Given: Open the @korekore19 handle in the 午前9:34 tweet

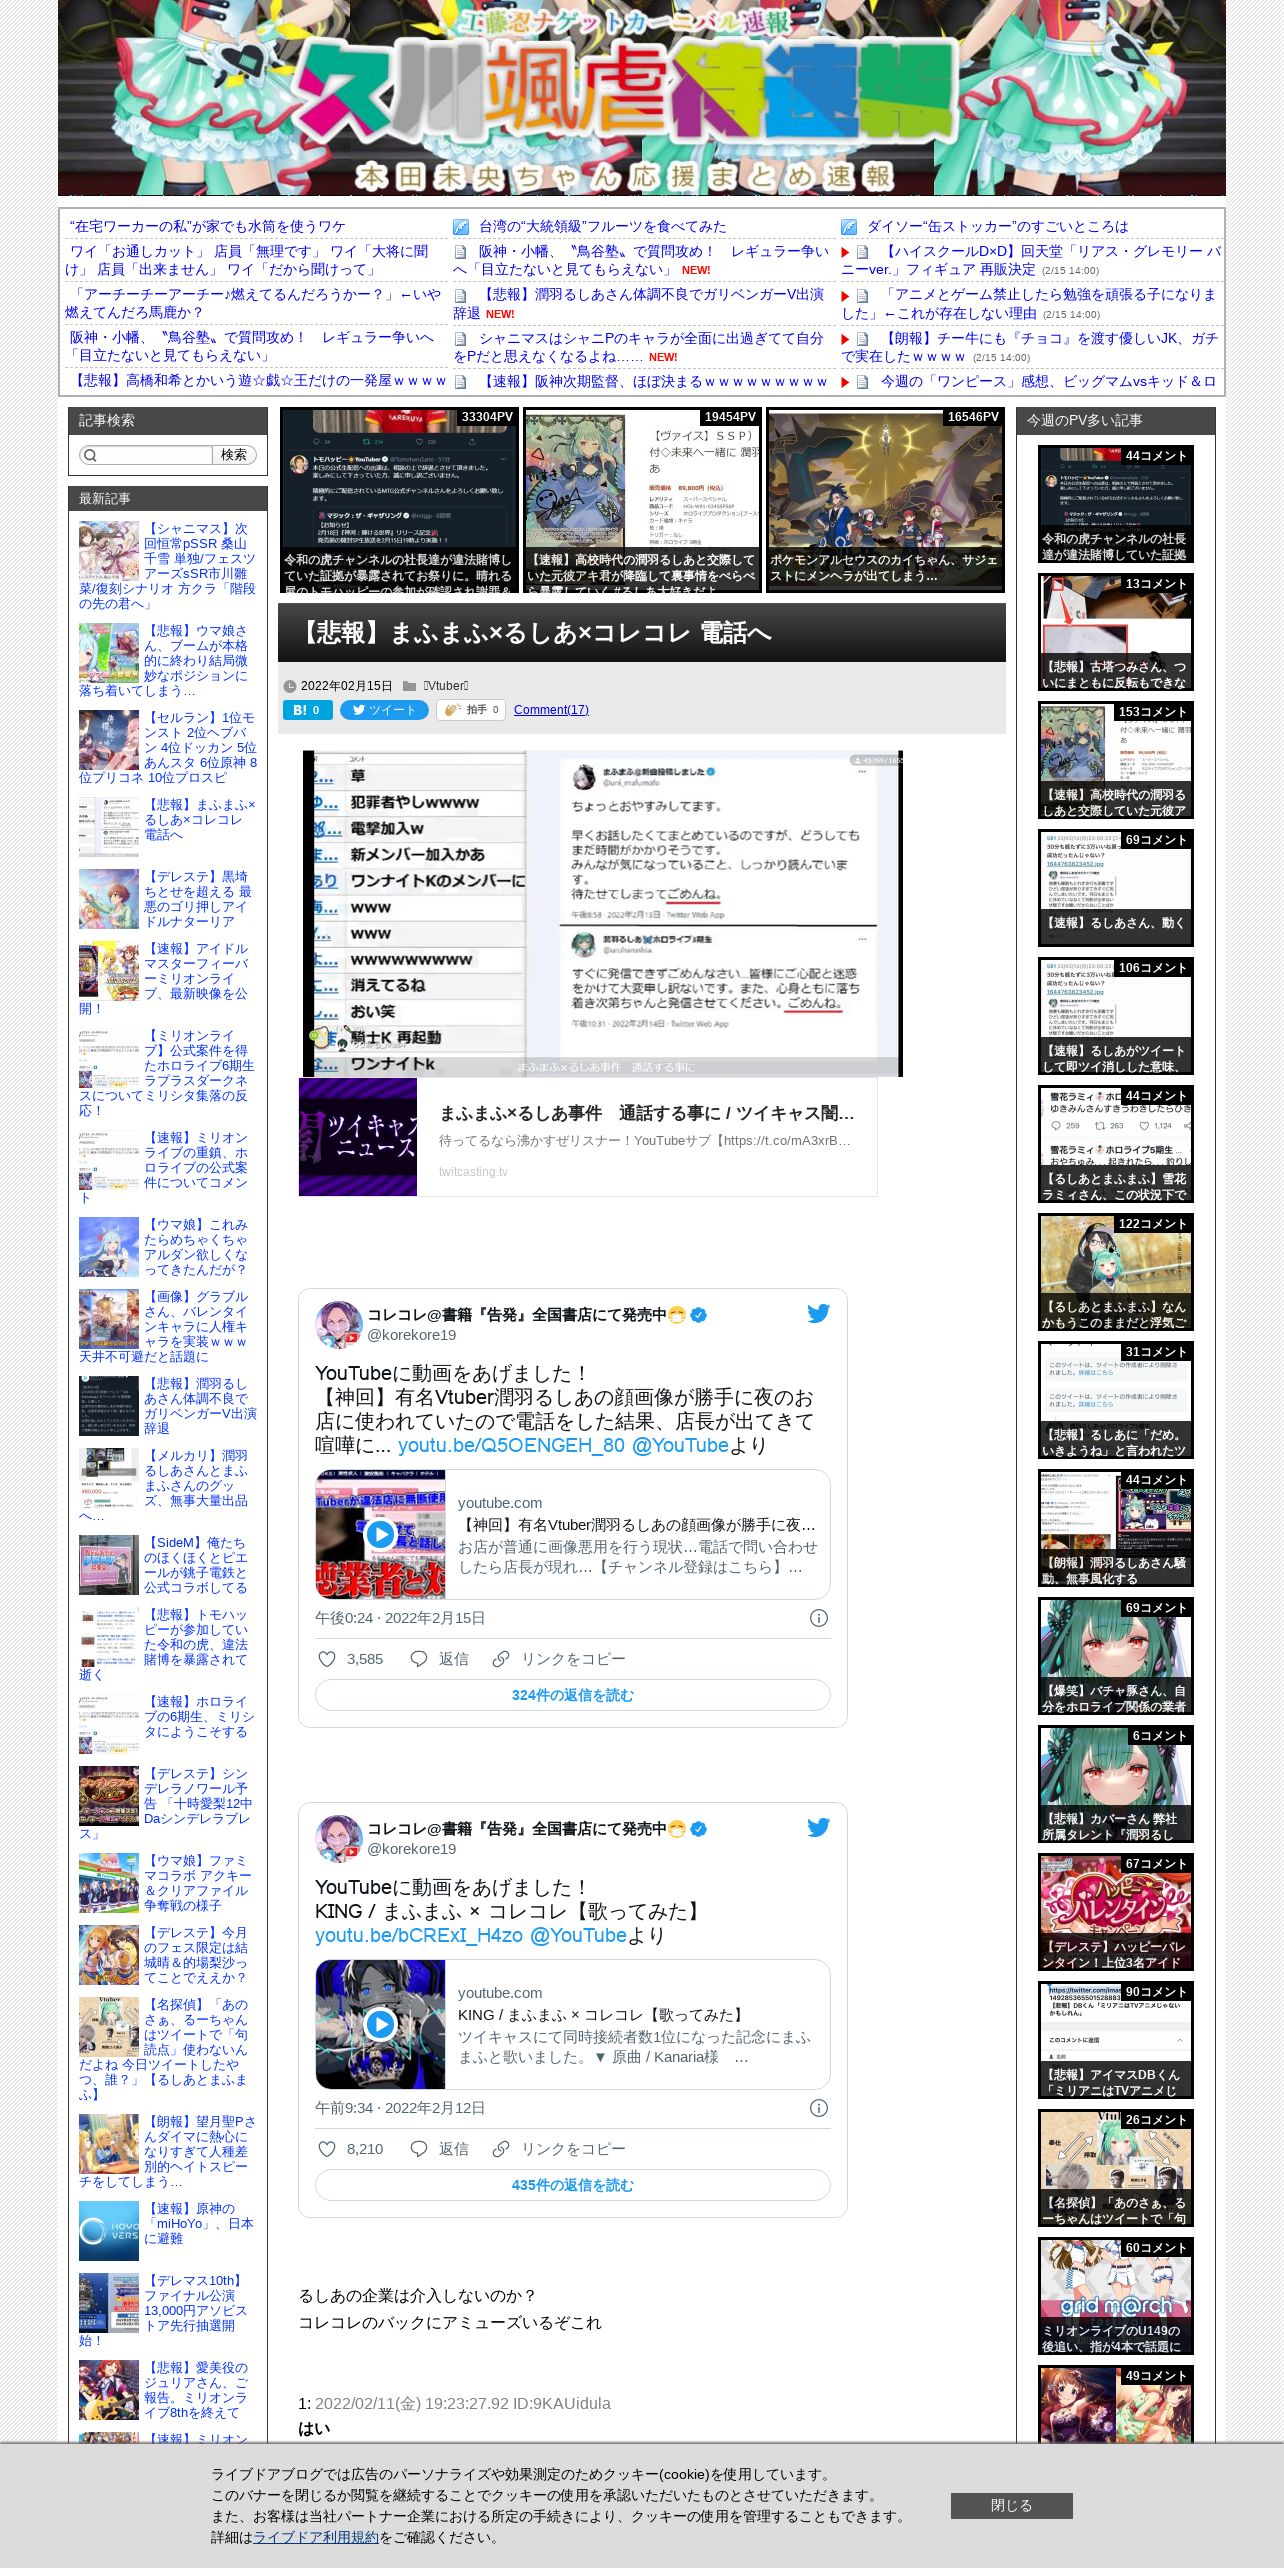Looking at the screenshot, I should click(x=411, y=1849).
